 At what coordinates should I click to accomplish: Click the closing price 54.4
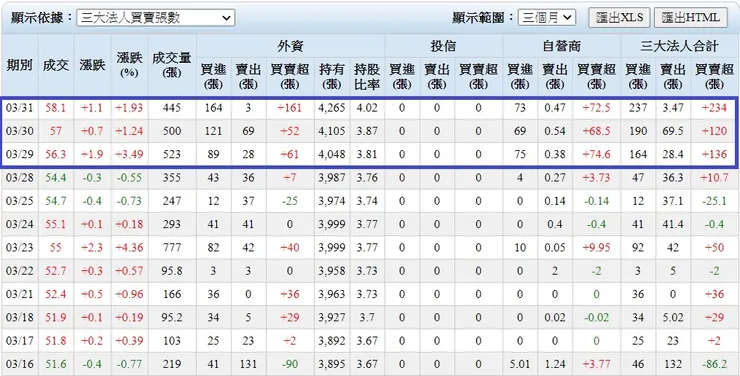pyautogui.click(x=56, y=178)
